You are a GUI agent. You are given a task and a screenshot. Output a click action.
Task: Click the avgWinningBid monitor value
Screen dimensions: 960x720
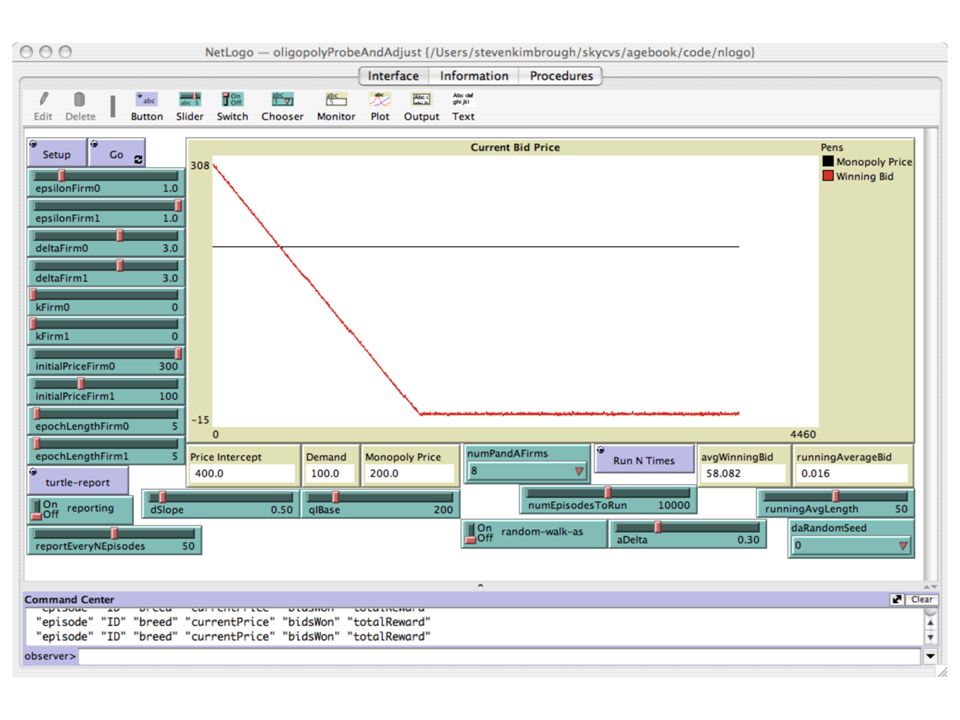[x=743, y=473]
